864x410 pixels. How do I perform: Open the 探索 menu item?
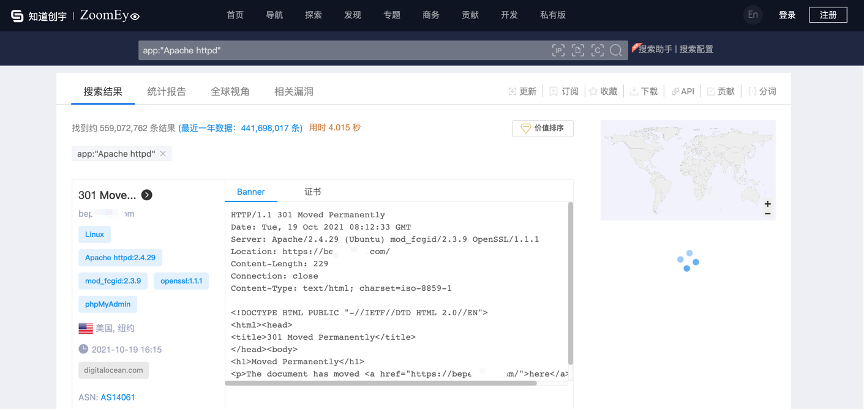313,15
